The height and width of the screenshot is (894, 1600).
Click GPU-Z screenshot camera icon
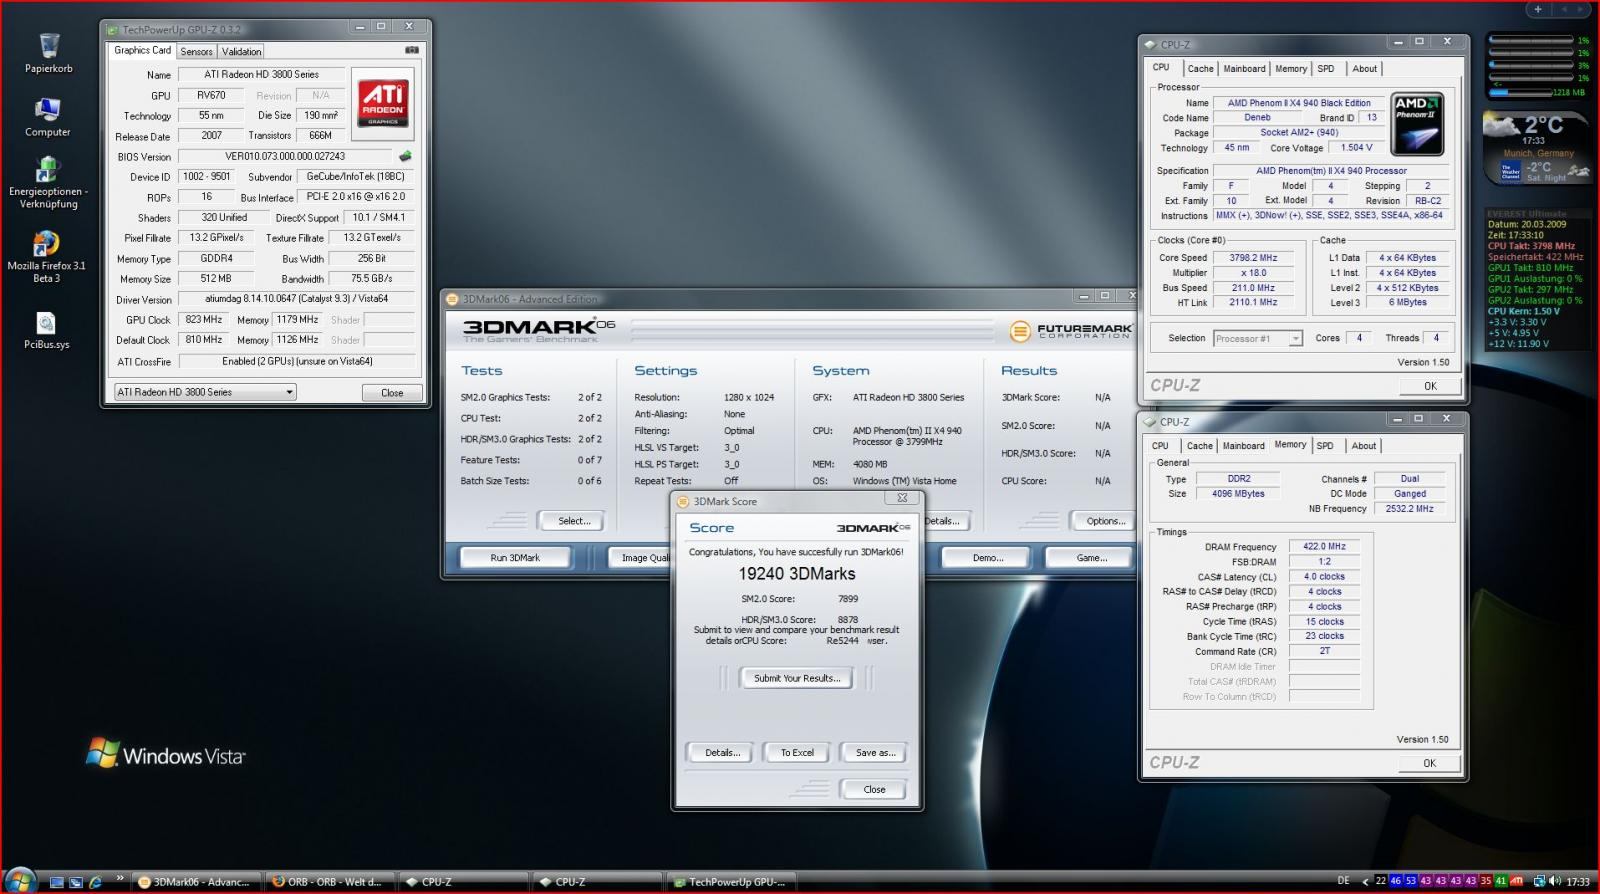tap(412, 50)
